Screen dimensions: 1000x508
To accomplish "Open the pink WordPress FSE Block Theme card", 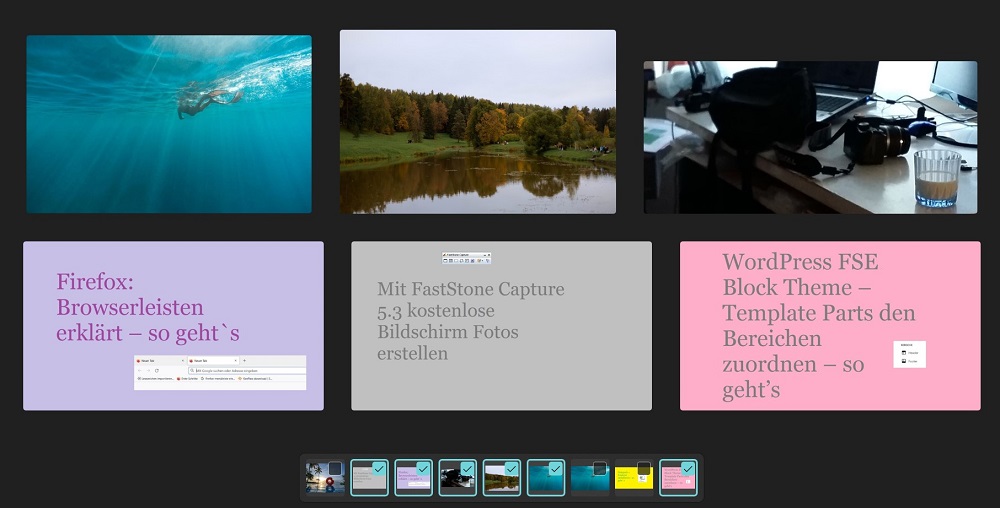I will point(830,326).
